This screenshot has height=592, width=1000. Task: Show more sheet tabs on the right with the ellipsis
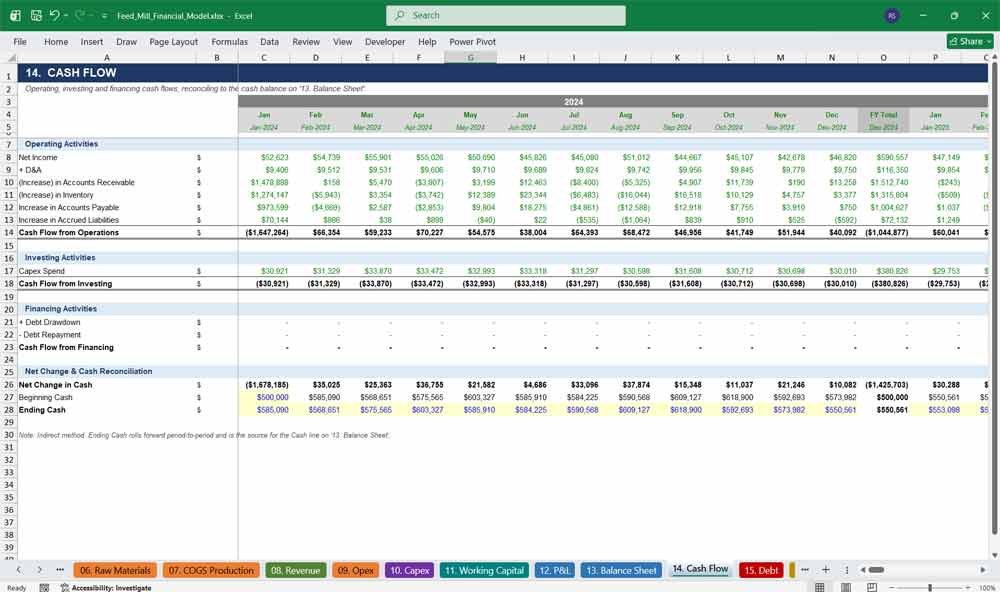(805, 570)
